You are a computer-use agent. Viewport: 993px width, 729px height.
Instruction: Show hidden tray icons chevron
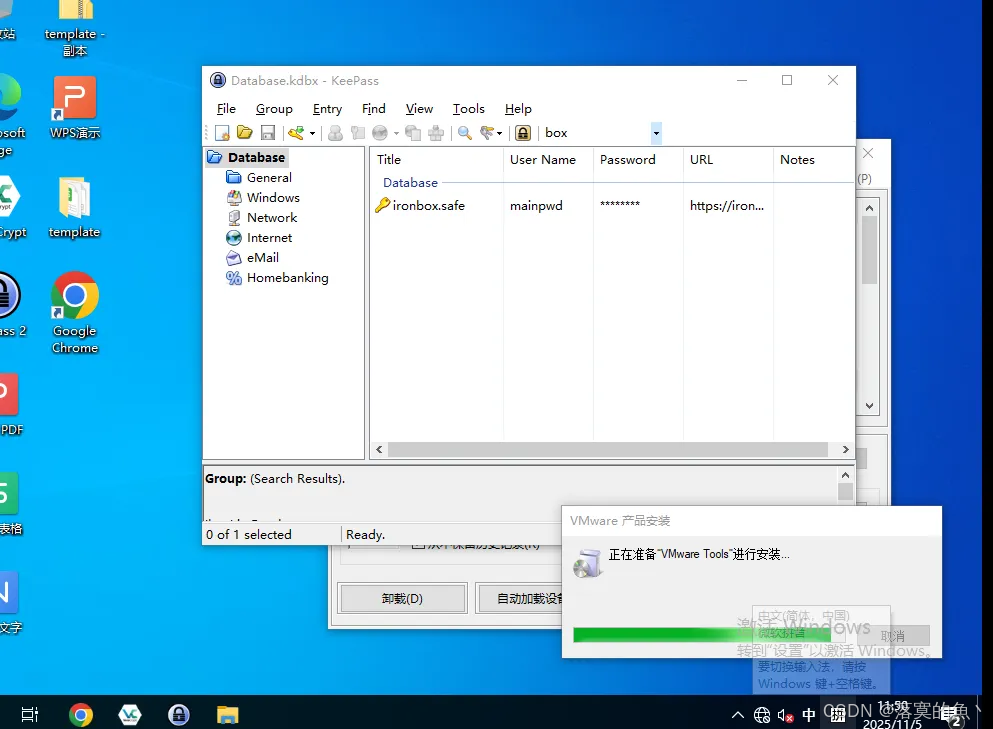click(x=738, y=715)
